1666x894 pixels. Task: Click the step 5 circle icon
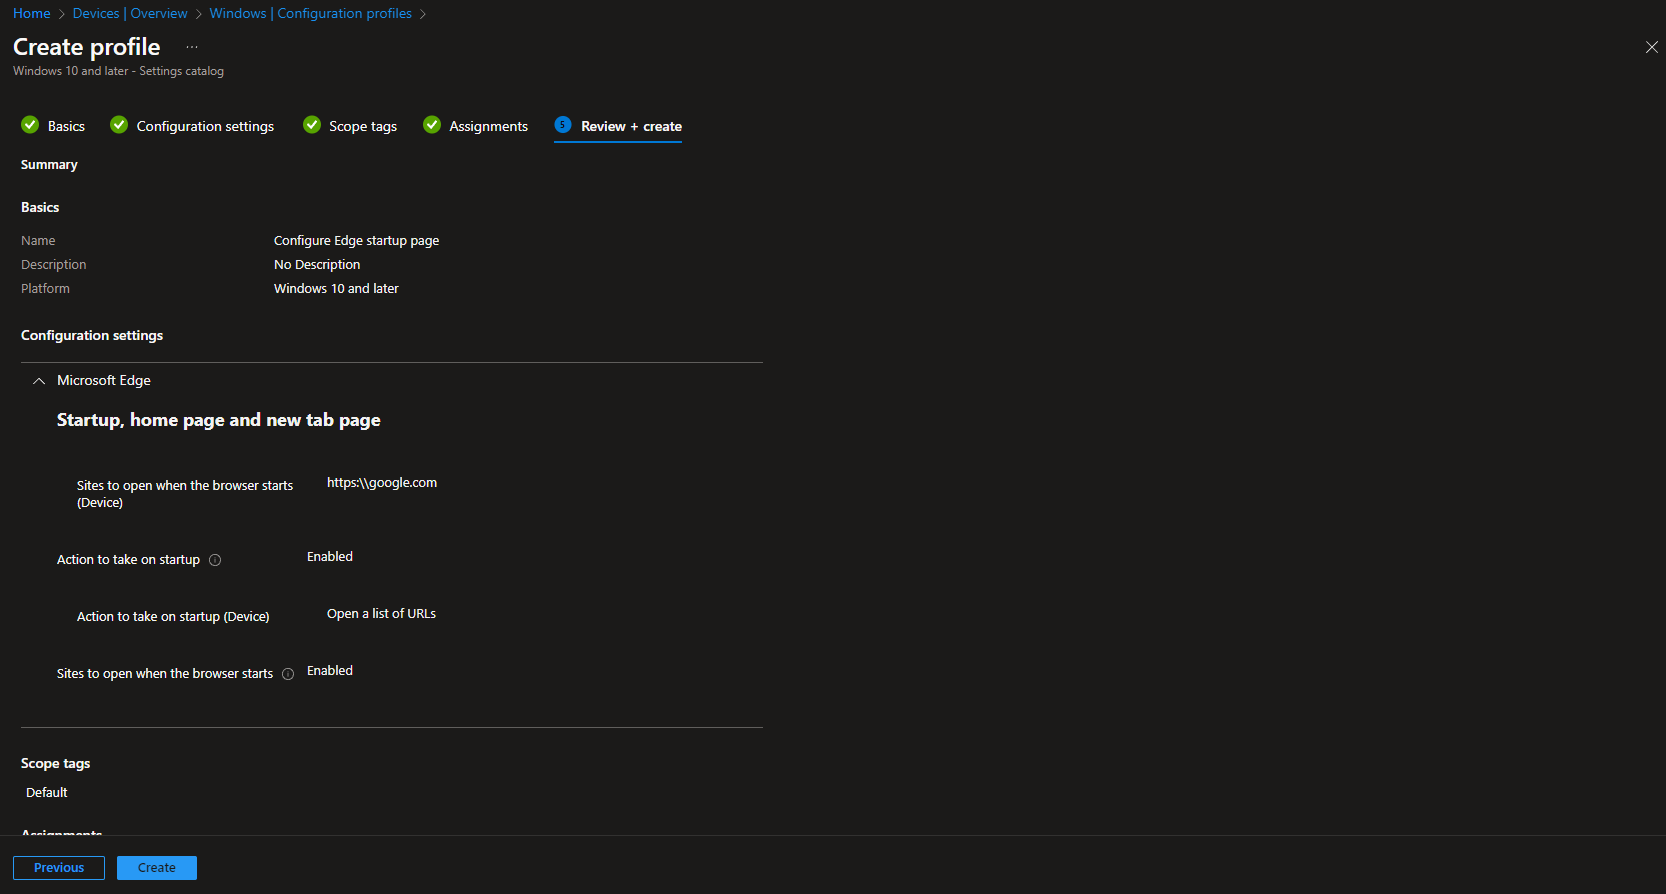click(563, 125)
